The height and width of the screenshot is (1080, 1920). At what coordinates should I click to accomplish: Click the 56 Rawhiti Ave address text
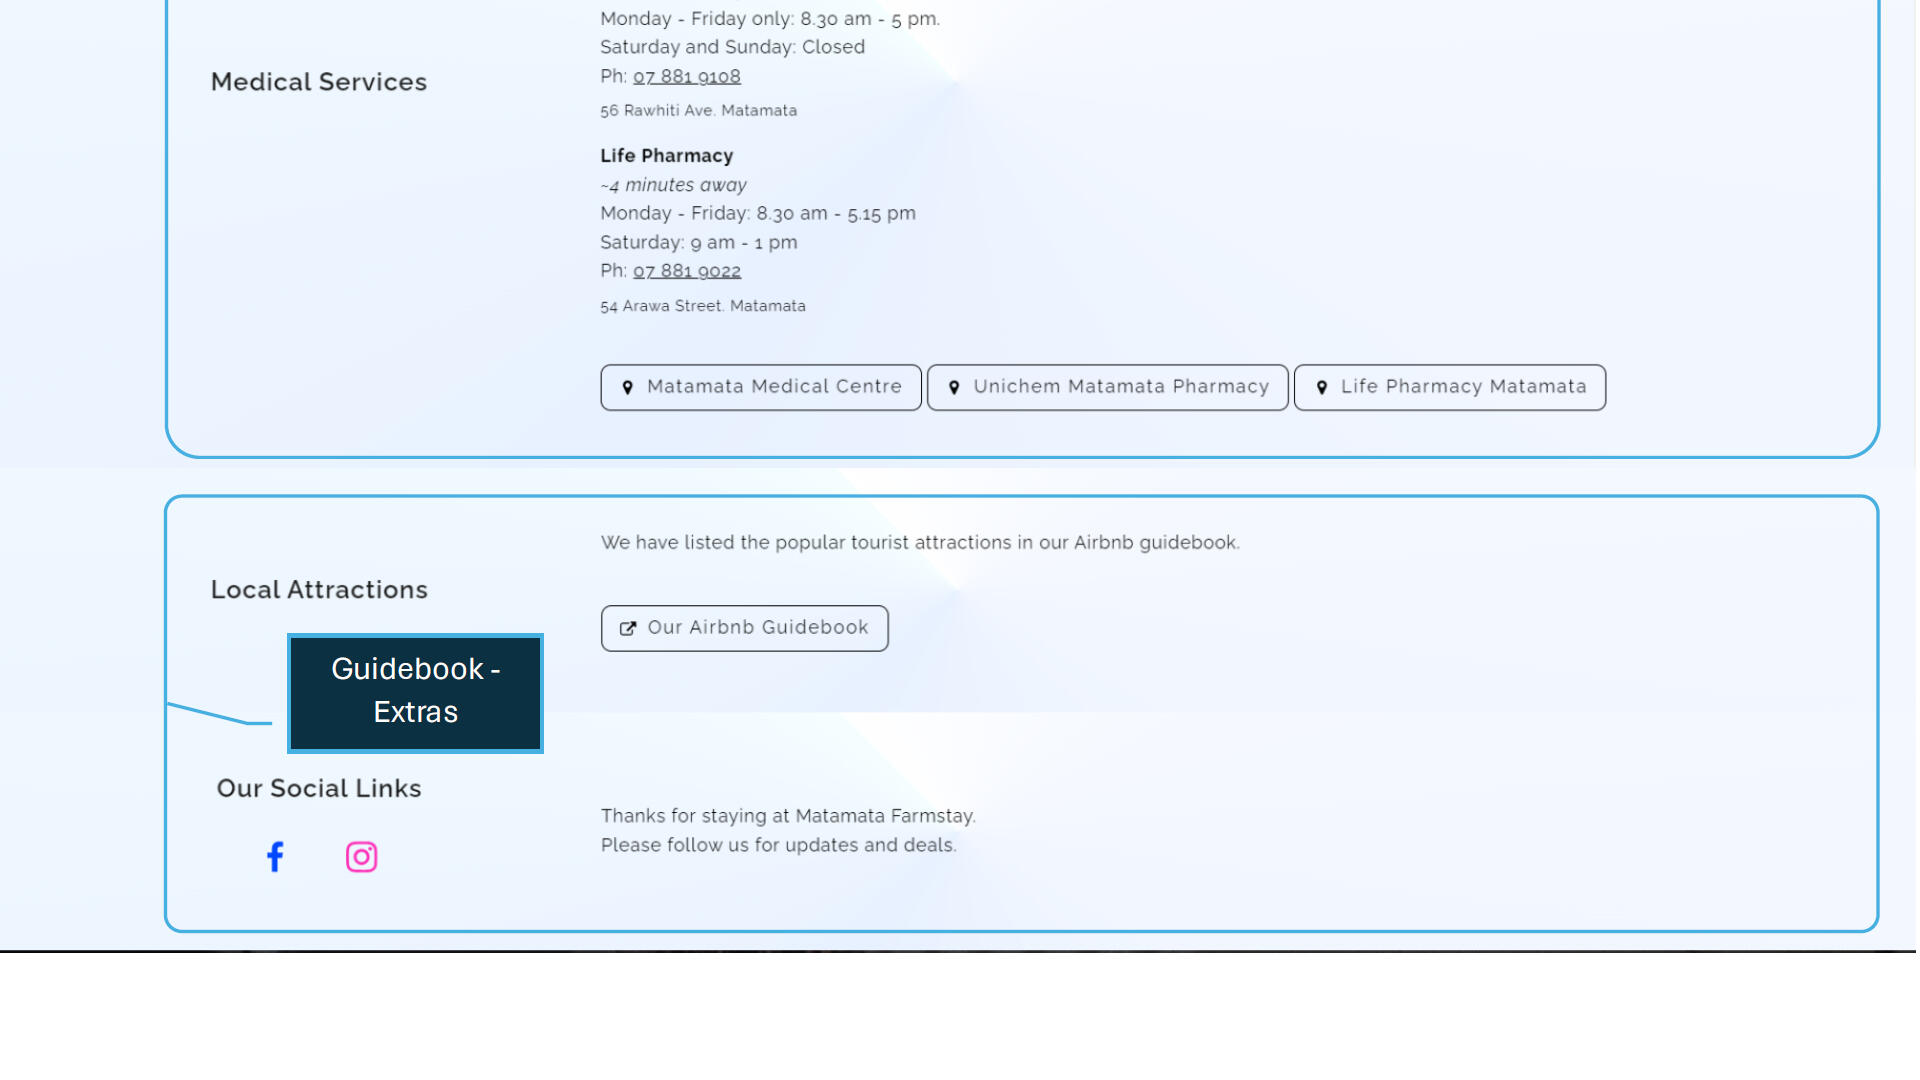coord(699,111)
